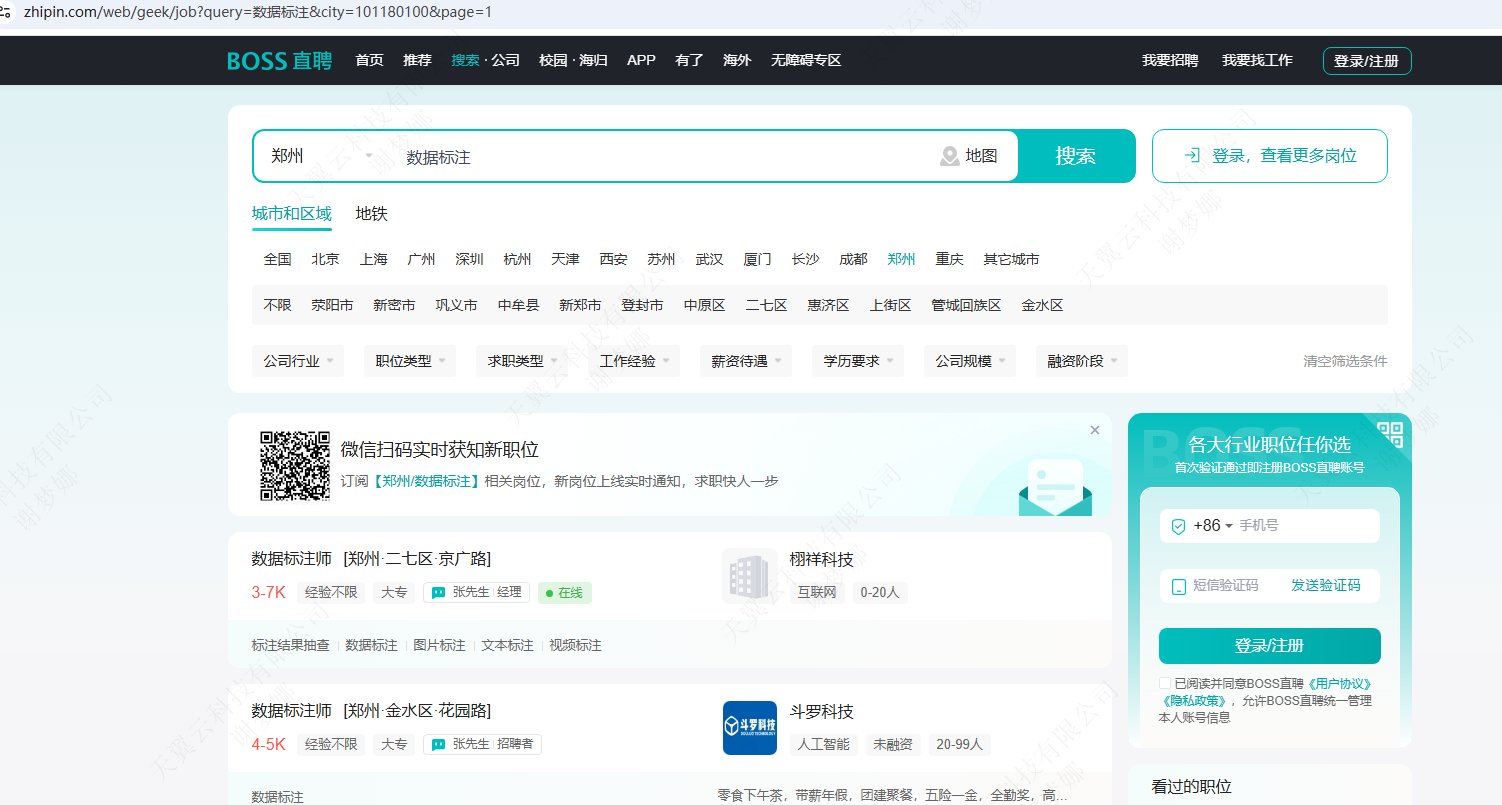Click the 手机号 input field

click(1305, 526)
